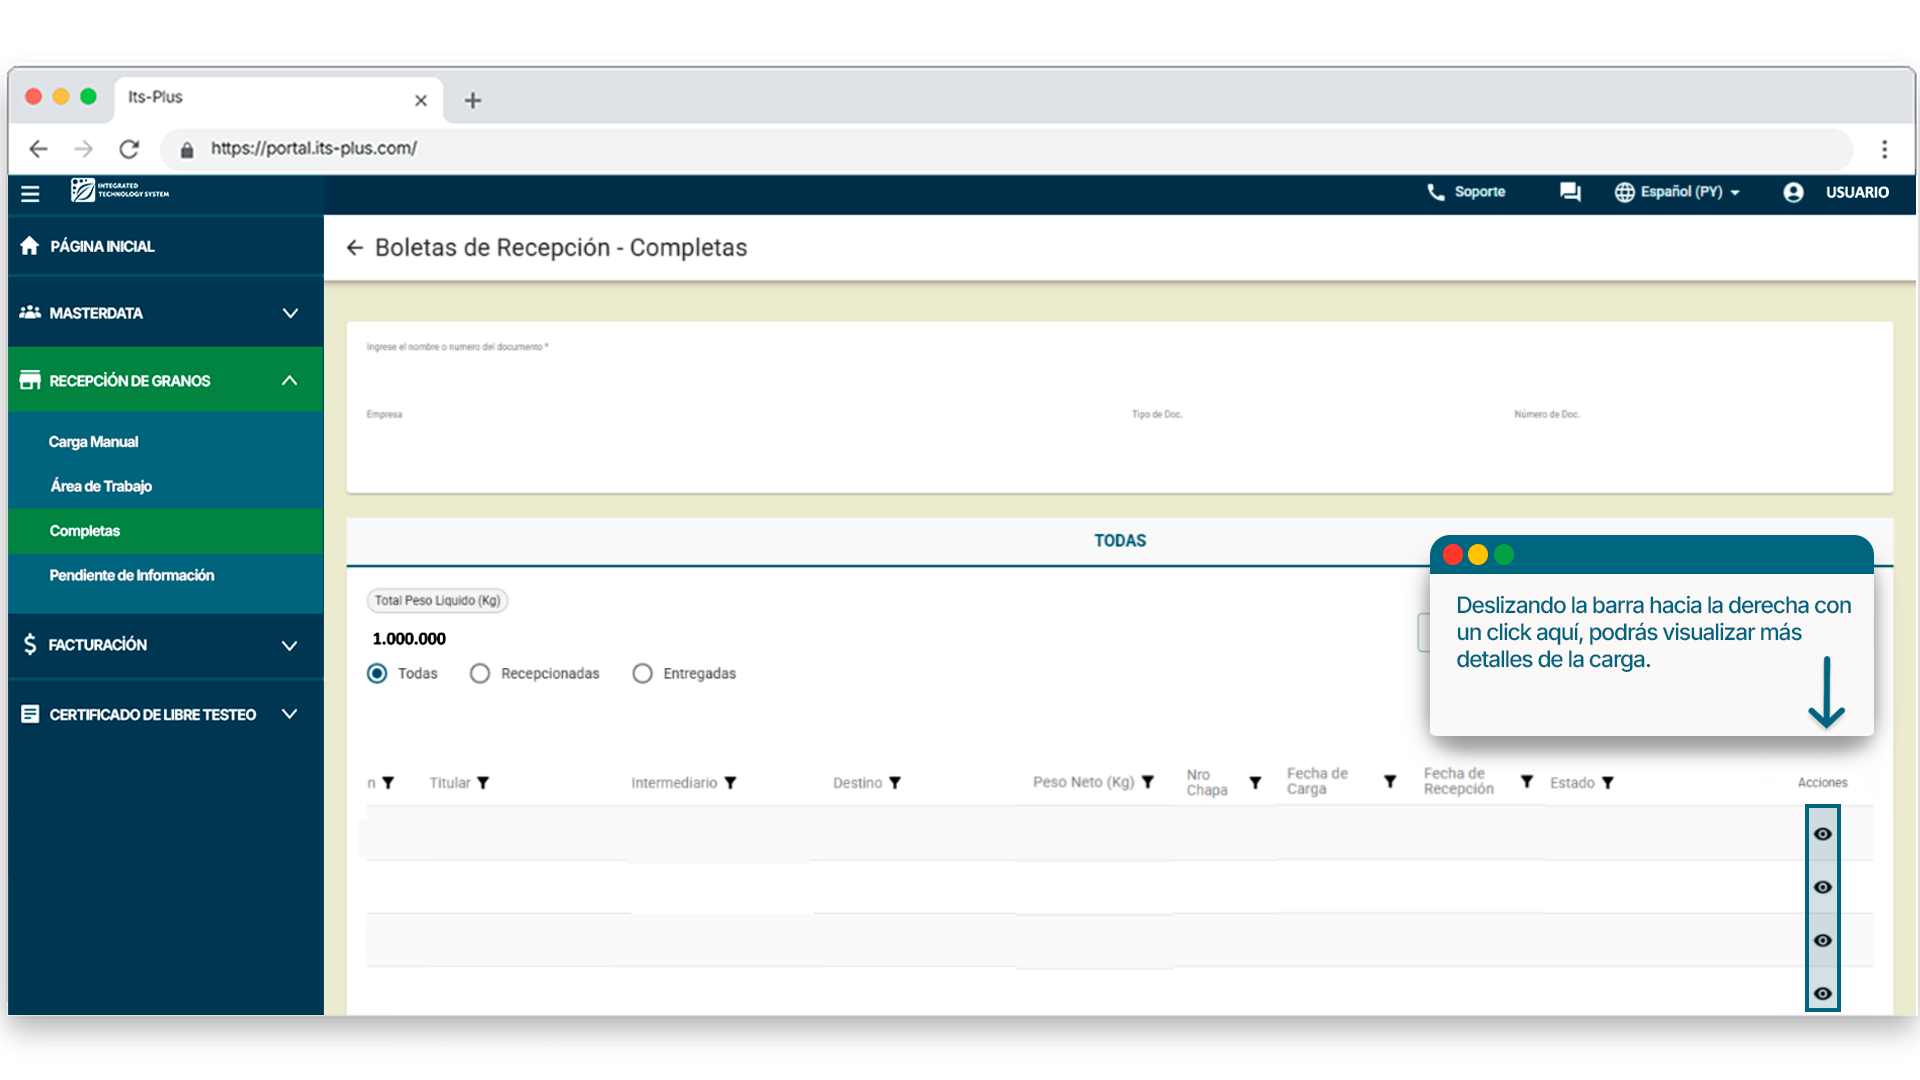1920x1080 pixels.
Task: Select the Entregadas radio button
Action: pos(642,674)
